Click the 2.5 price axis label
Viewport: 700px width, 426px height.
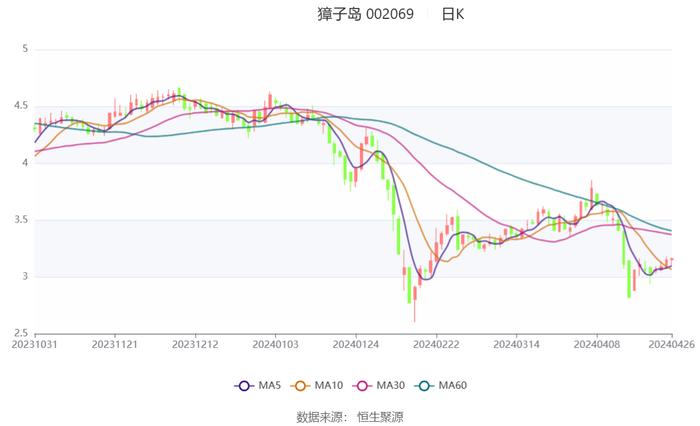22,333
